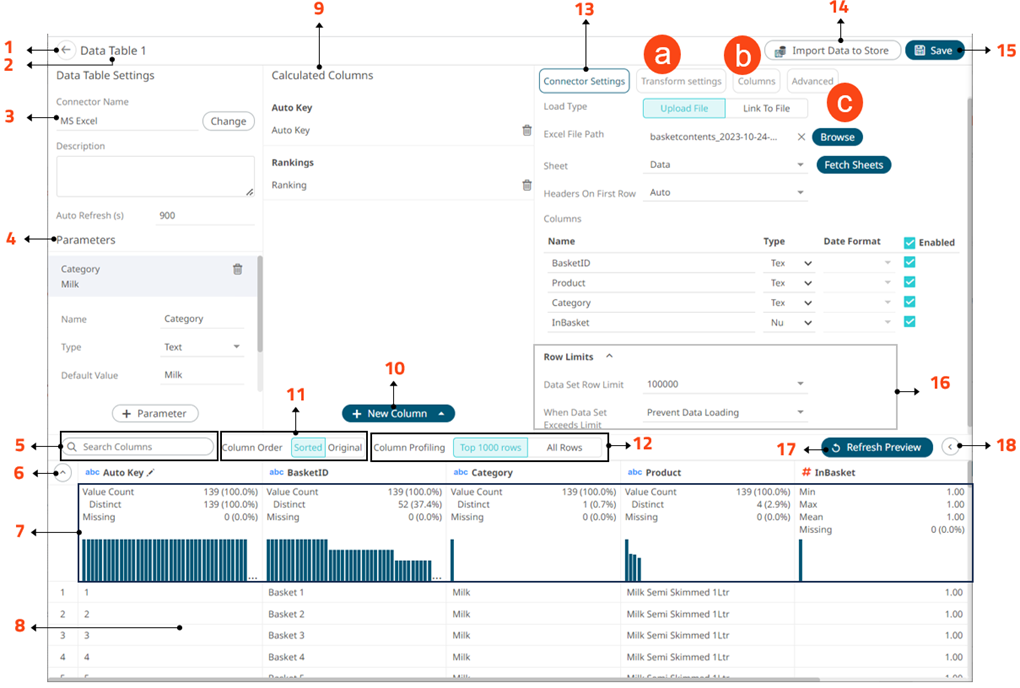Add a new Parameter
1020x688 pixels.
point(155,414)
